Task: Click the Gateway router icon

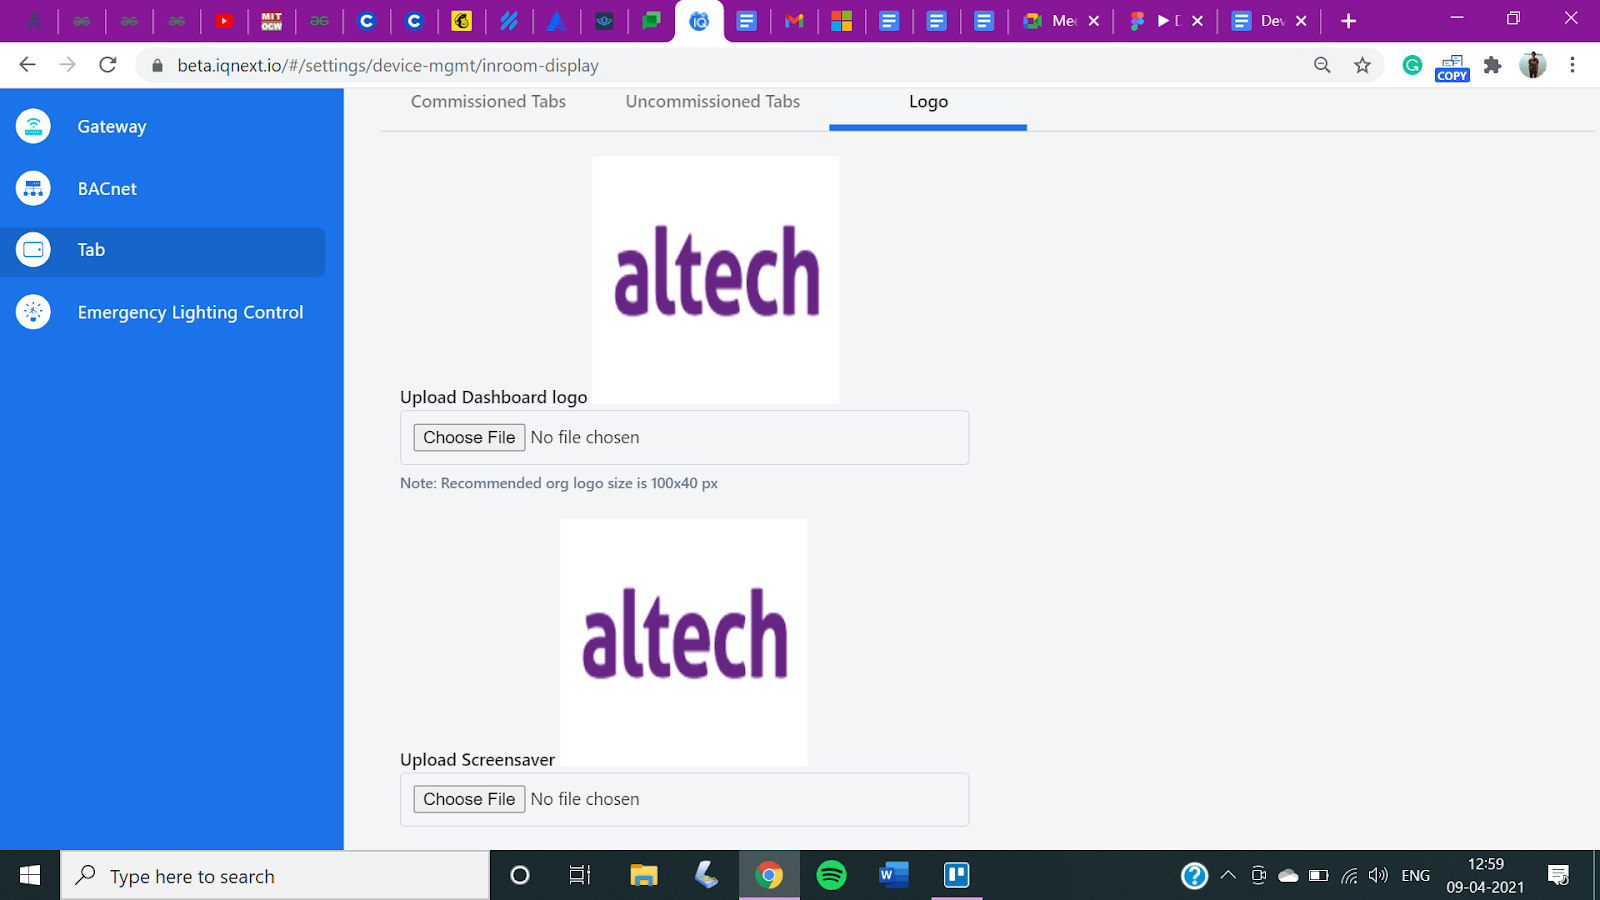Action: [x=33, y=126]
